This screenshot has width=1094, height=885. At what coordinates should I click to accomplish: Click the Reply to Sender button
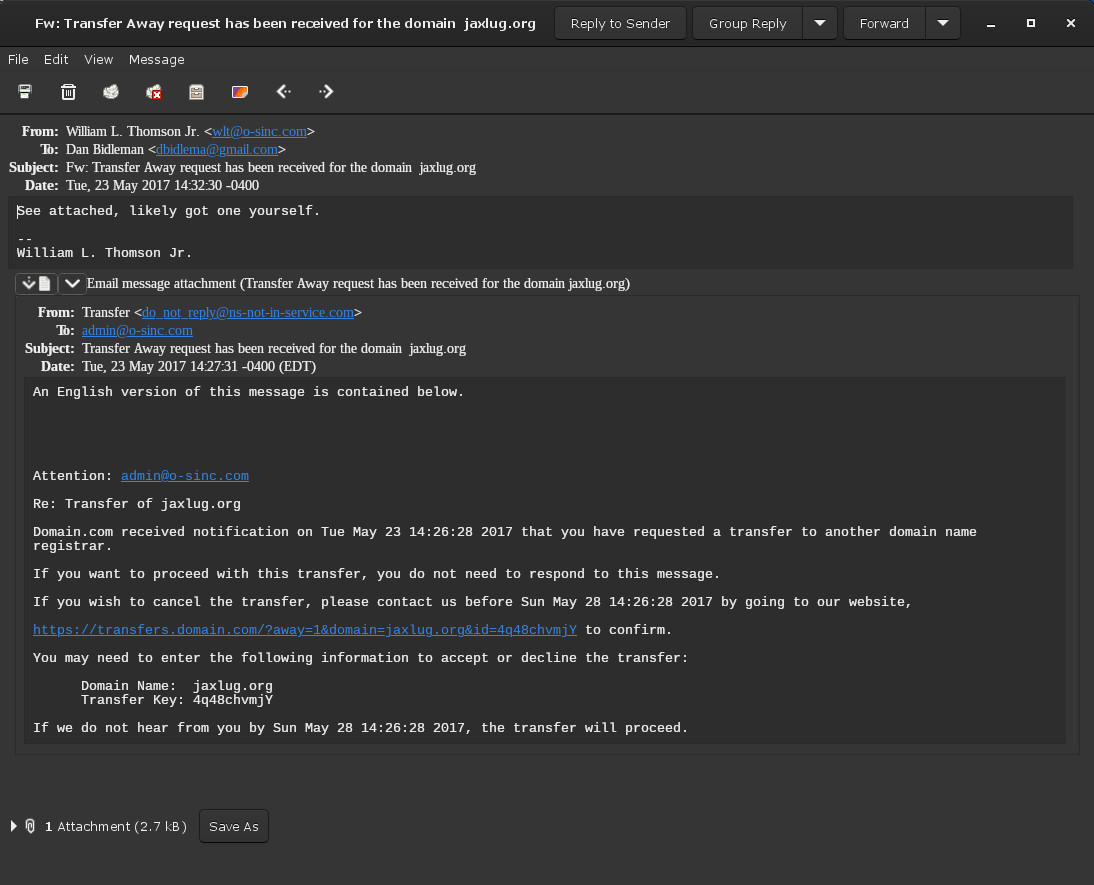tap(620, 22)
